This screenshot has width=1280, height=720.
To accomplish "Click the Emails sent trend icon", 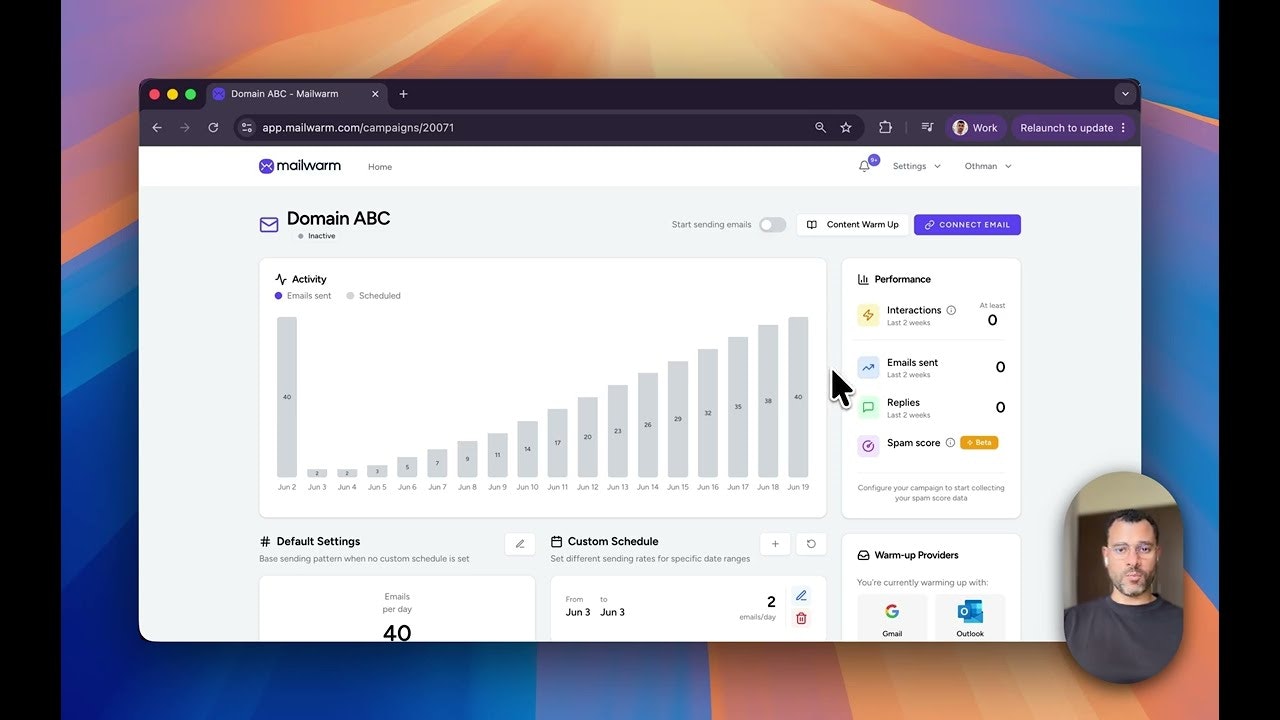I will click(x=868, y=367).
